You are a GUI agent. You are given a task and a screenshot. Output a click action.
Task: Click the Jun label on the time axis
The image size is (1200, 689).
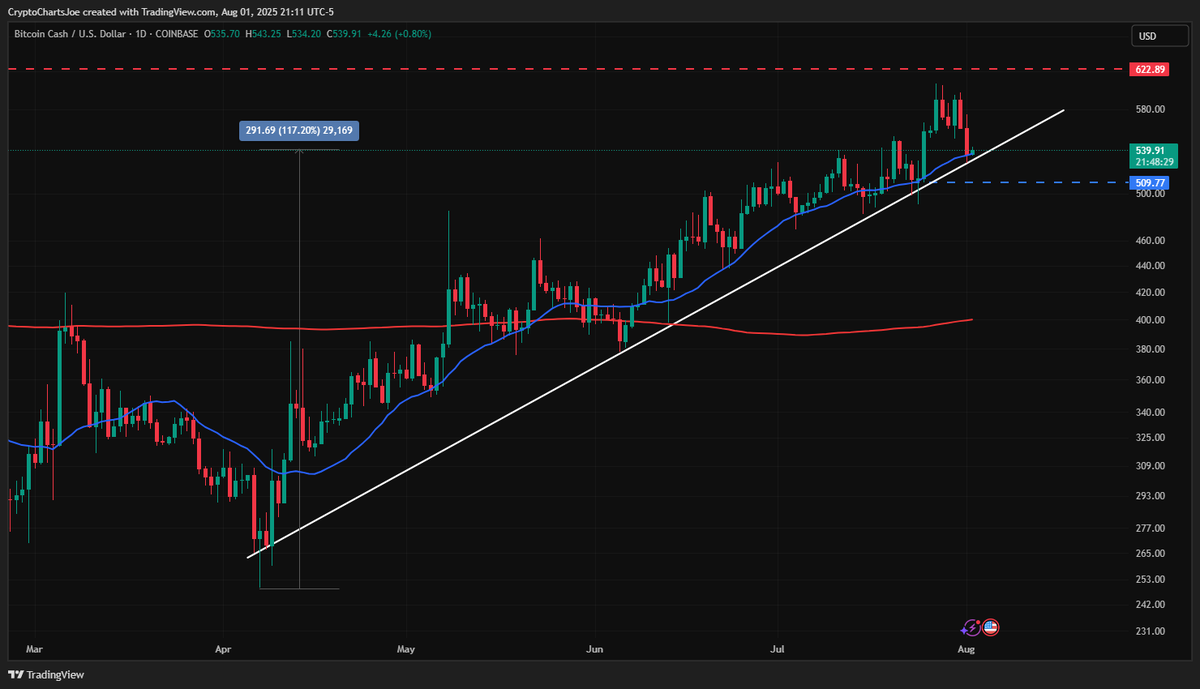(594, 648)
